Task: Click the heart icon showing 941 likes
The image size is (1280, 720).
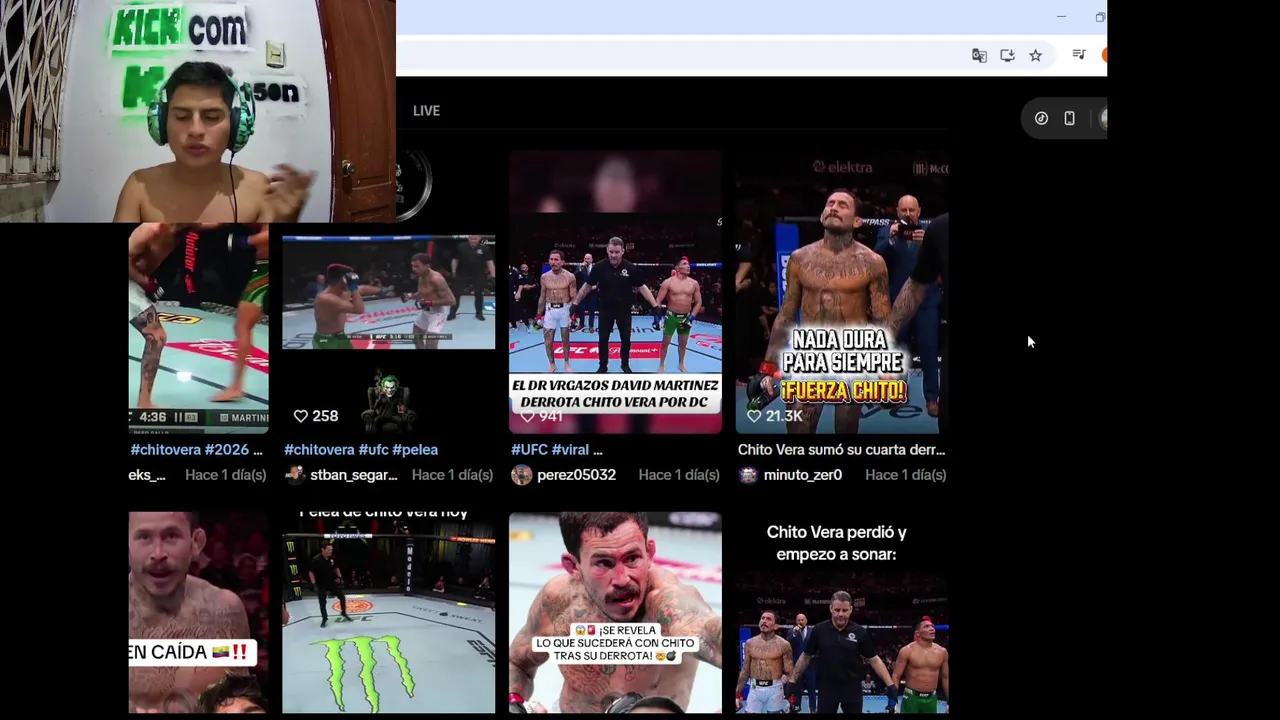Action: (527, 416)
